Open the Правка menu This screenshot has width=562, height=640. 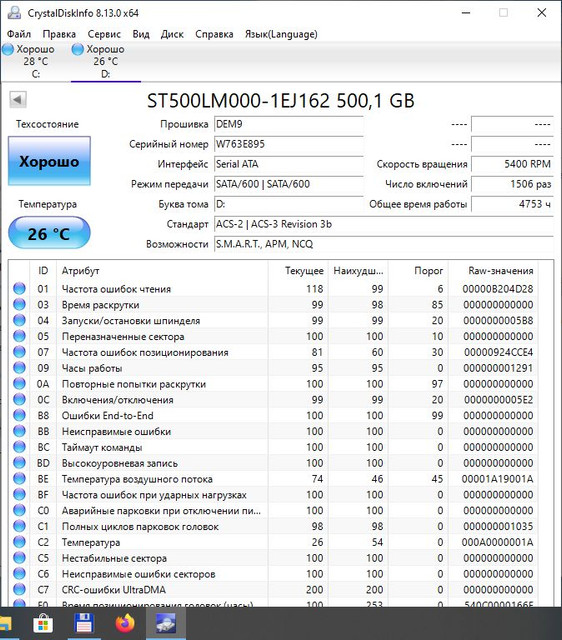click(x=59, y=34)
